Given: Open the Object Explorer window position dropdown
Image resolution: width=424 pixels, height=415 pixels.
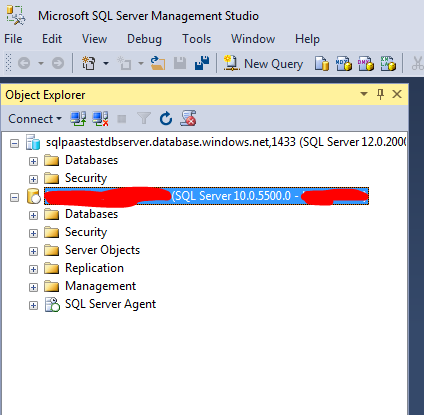Looking at the screenshot, I should point(364,94).
